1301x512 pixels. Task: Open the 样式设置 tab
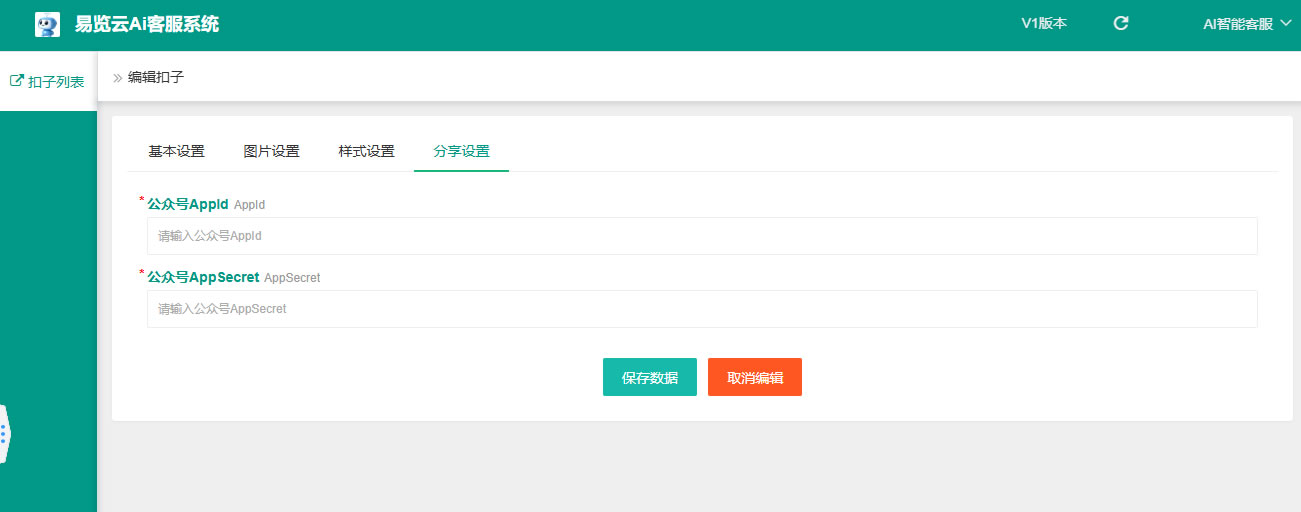point(367,152)
